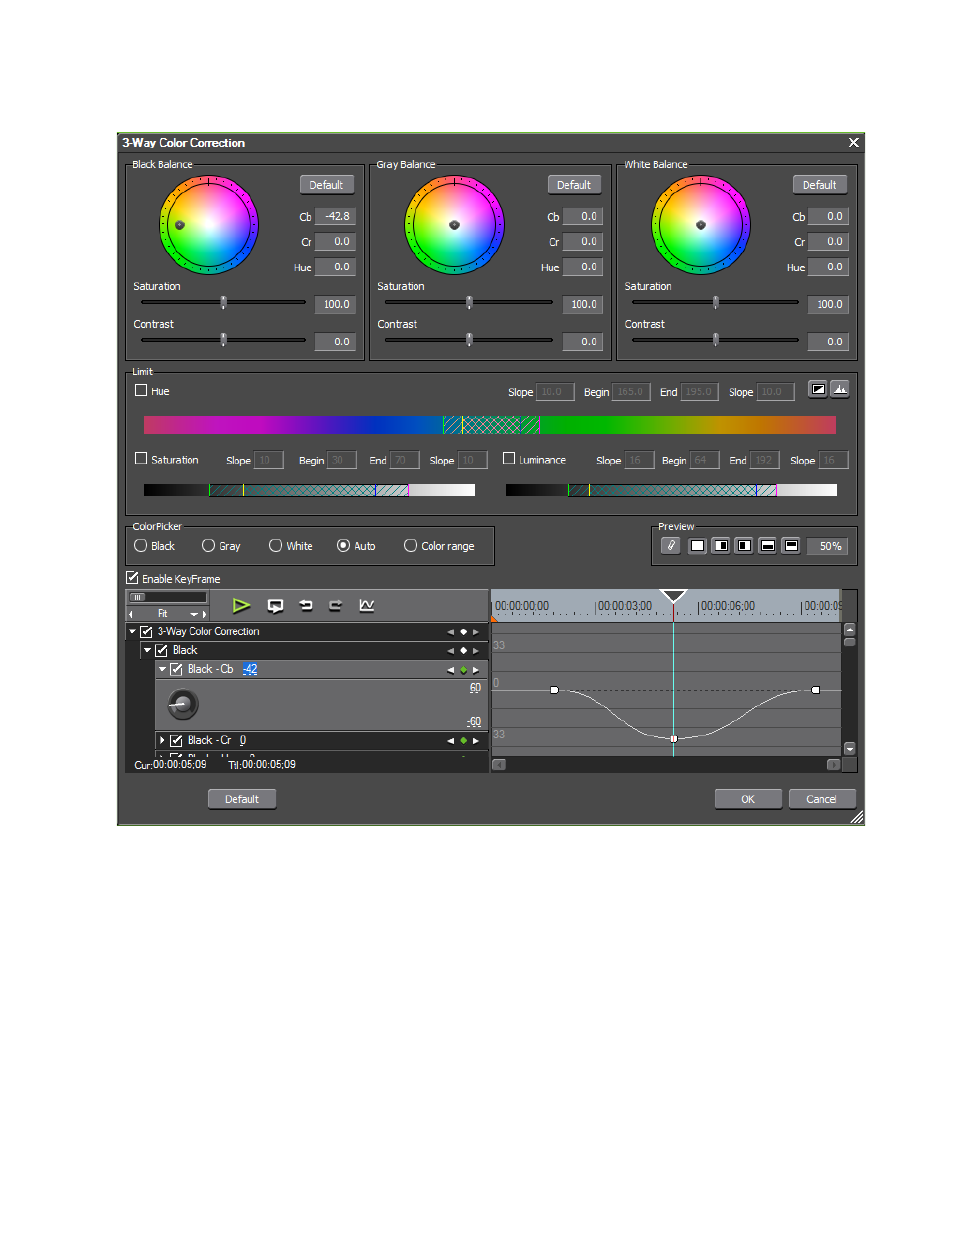The height and width of the screenshot is (1235, 954).
Task: Click the Black Balance color wheel
Action: (208, 225)
